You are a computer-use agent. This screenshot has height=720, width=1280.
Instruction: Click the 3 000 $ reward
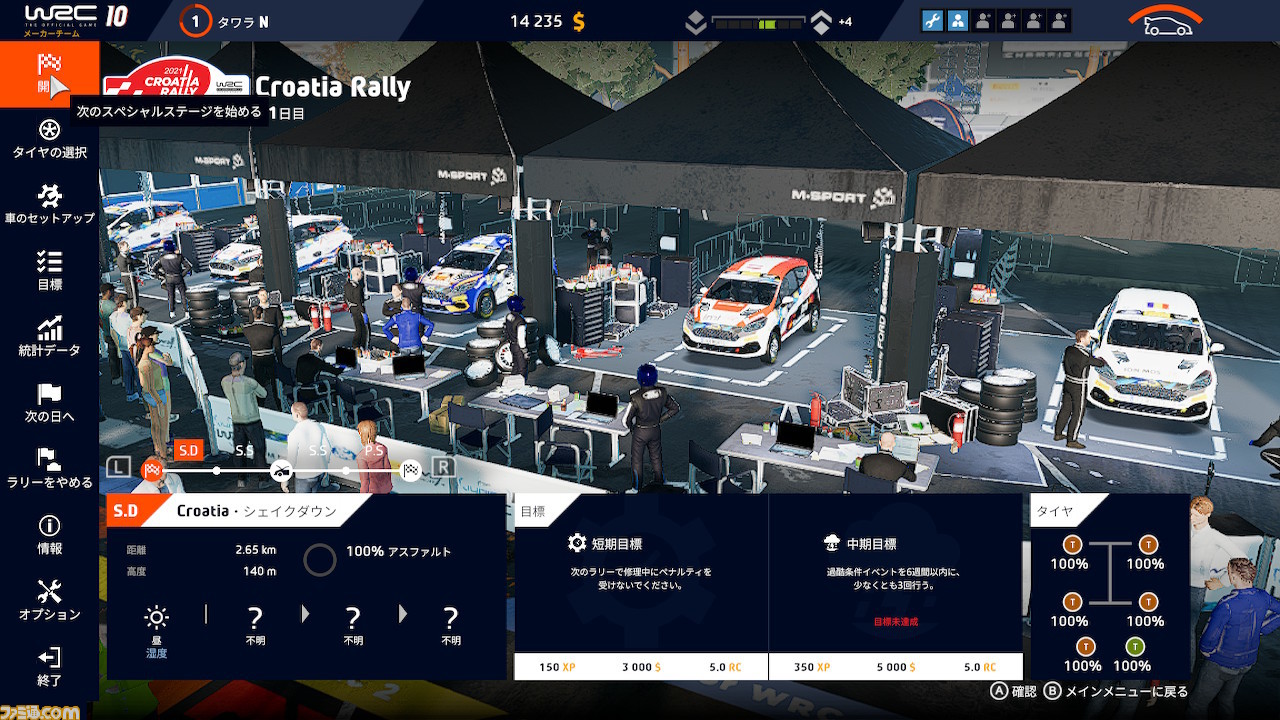[643, 667]
